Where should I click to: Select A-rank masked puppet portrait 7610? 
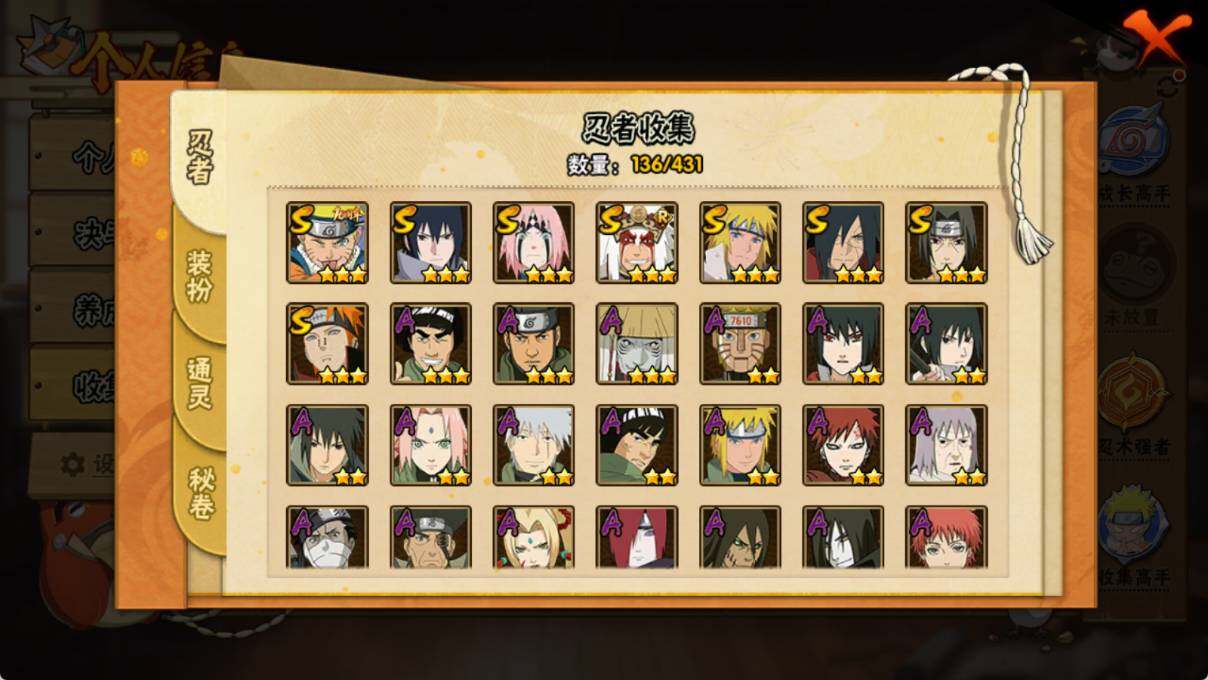pyautogui.click(x=741, y=344)
